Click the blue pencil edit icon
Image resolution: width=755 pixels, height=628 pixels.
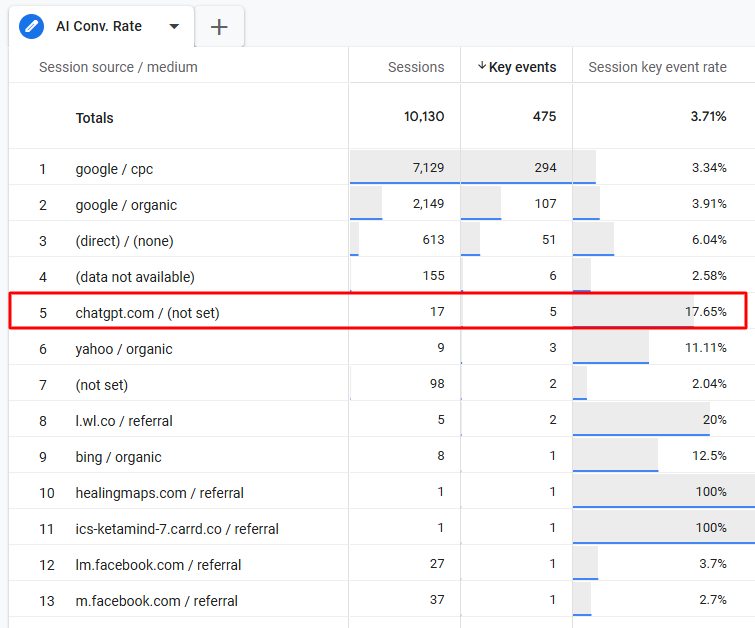31,26
